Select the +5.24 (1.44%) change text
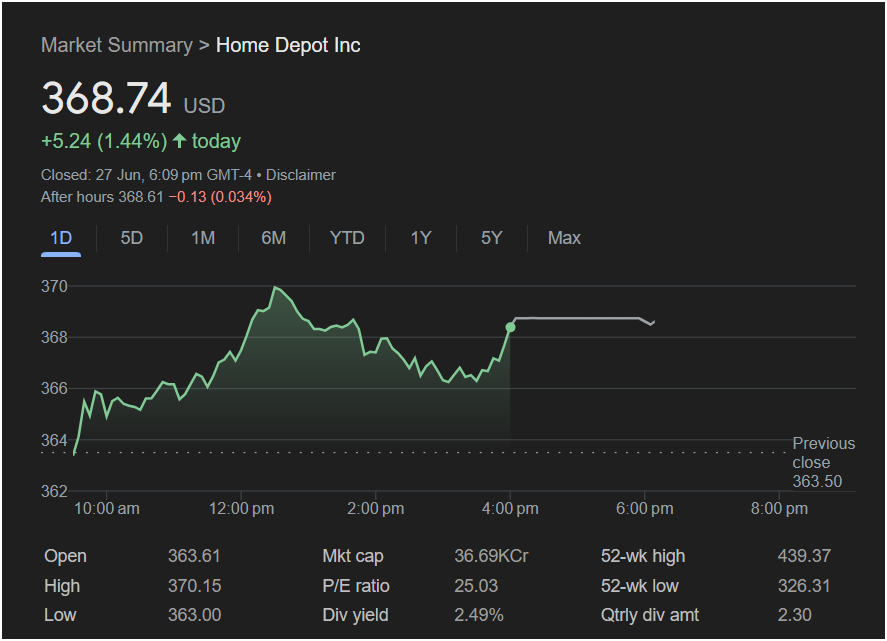The height and width of the screenshot is (641, 887). pos(104,141)
